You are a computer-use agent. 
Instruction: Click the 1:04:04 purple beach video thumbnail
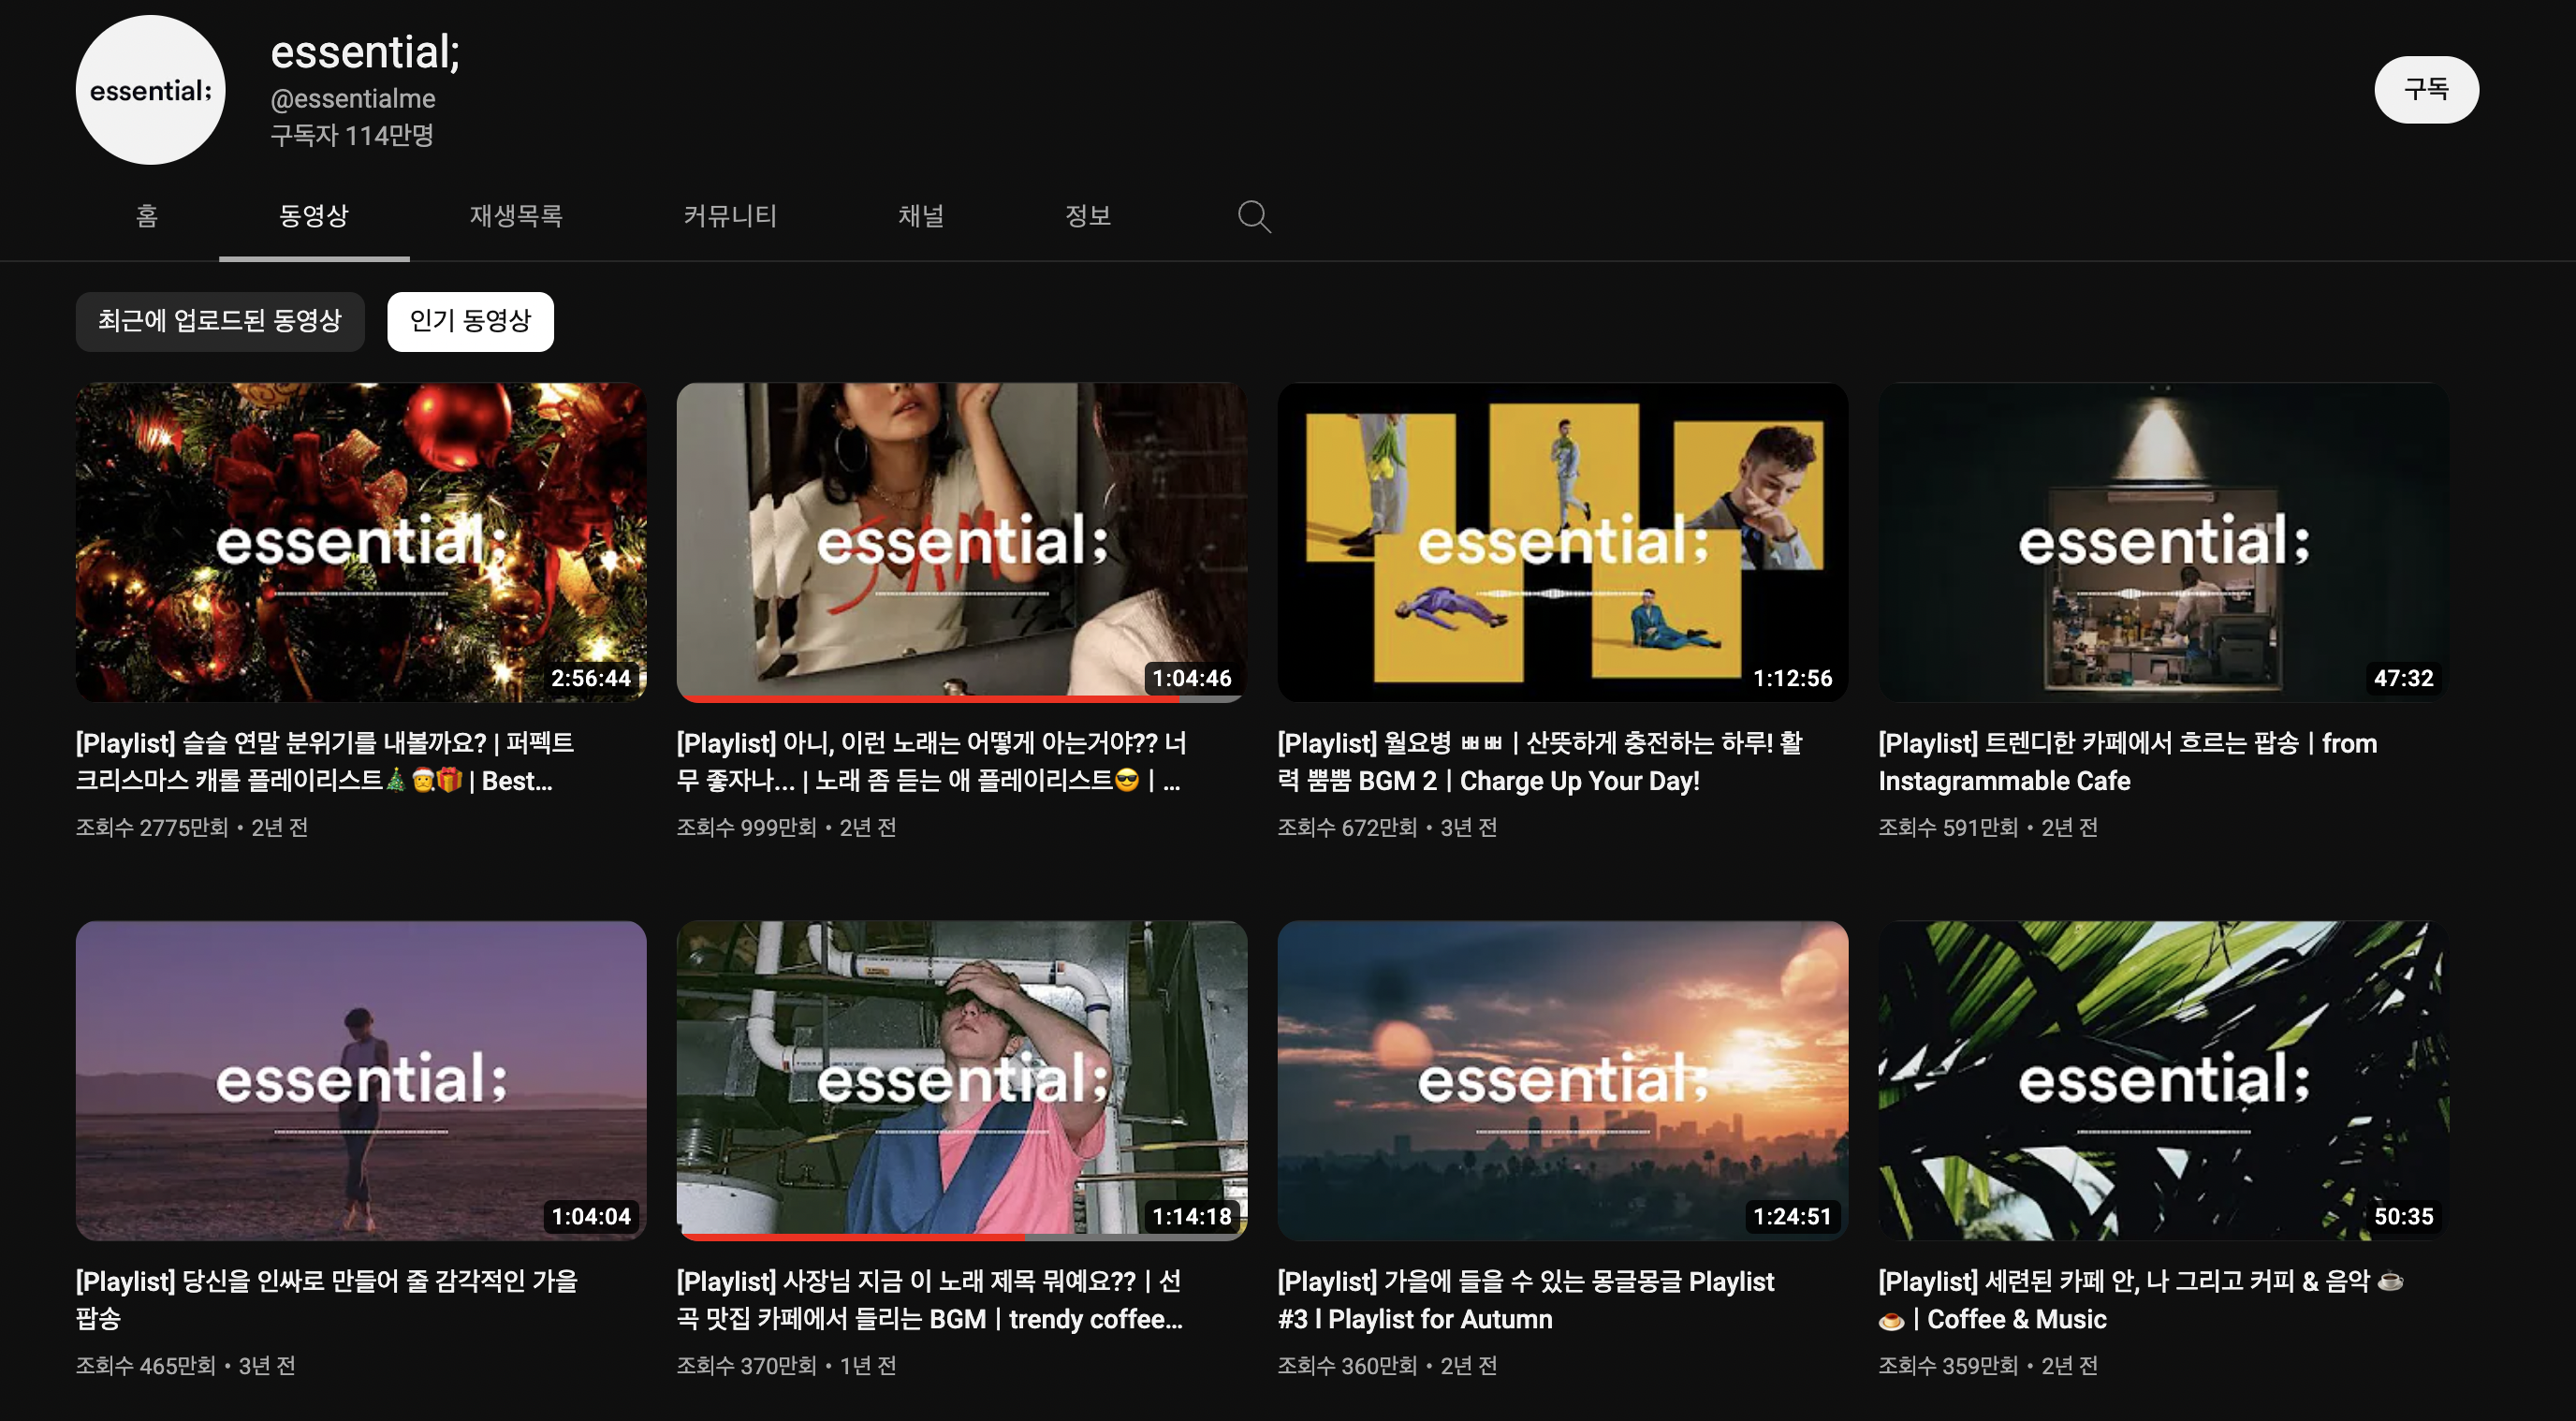(x=360, y=1080)
